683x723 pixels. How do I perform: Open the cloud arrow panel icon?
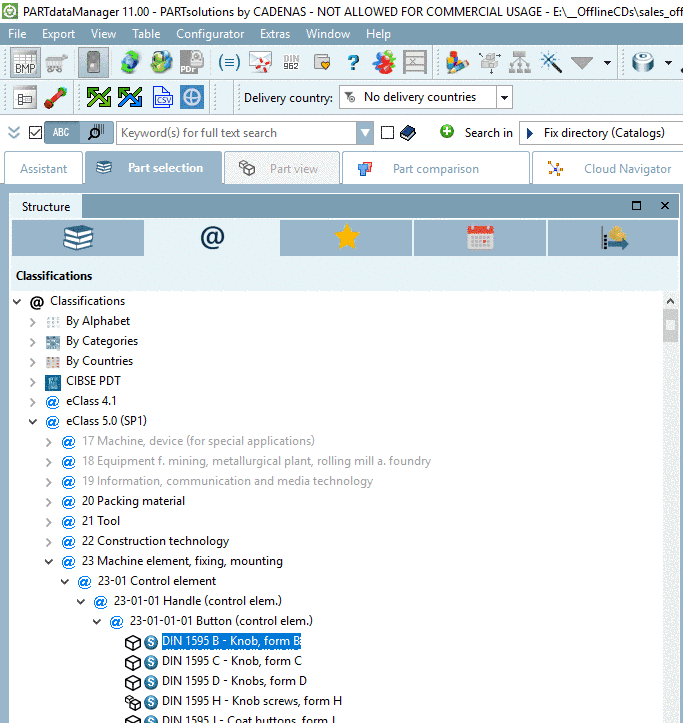pyautogui.click(x=613, y=237)
